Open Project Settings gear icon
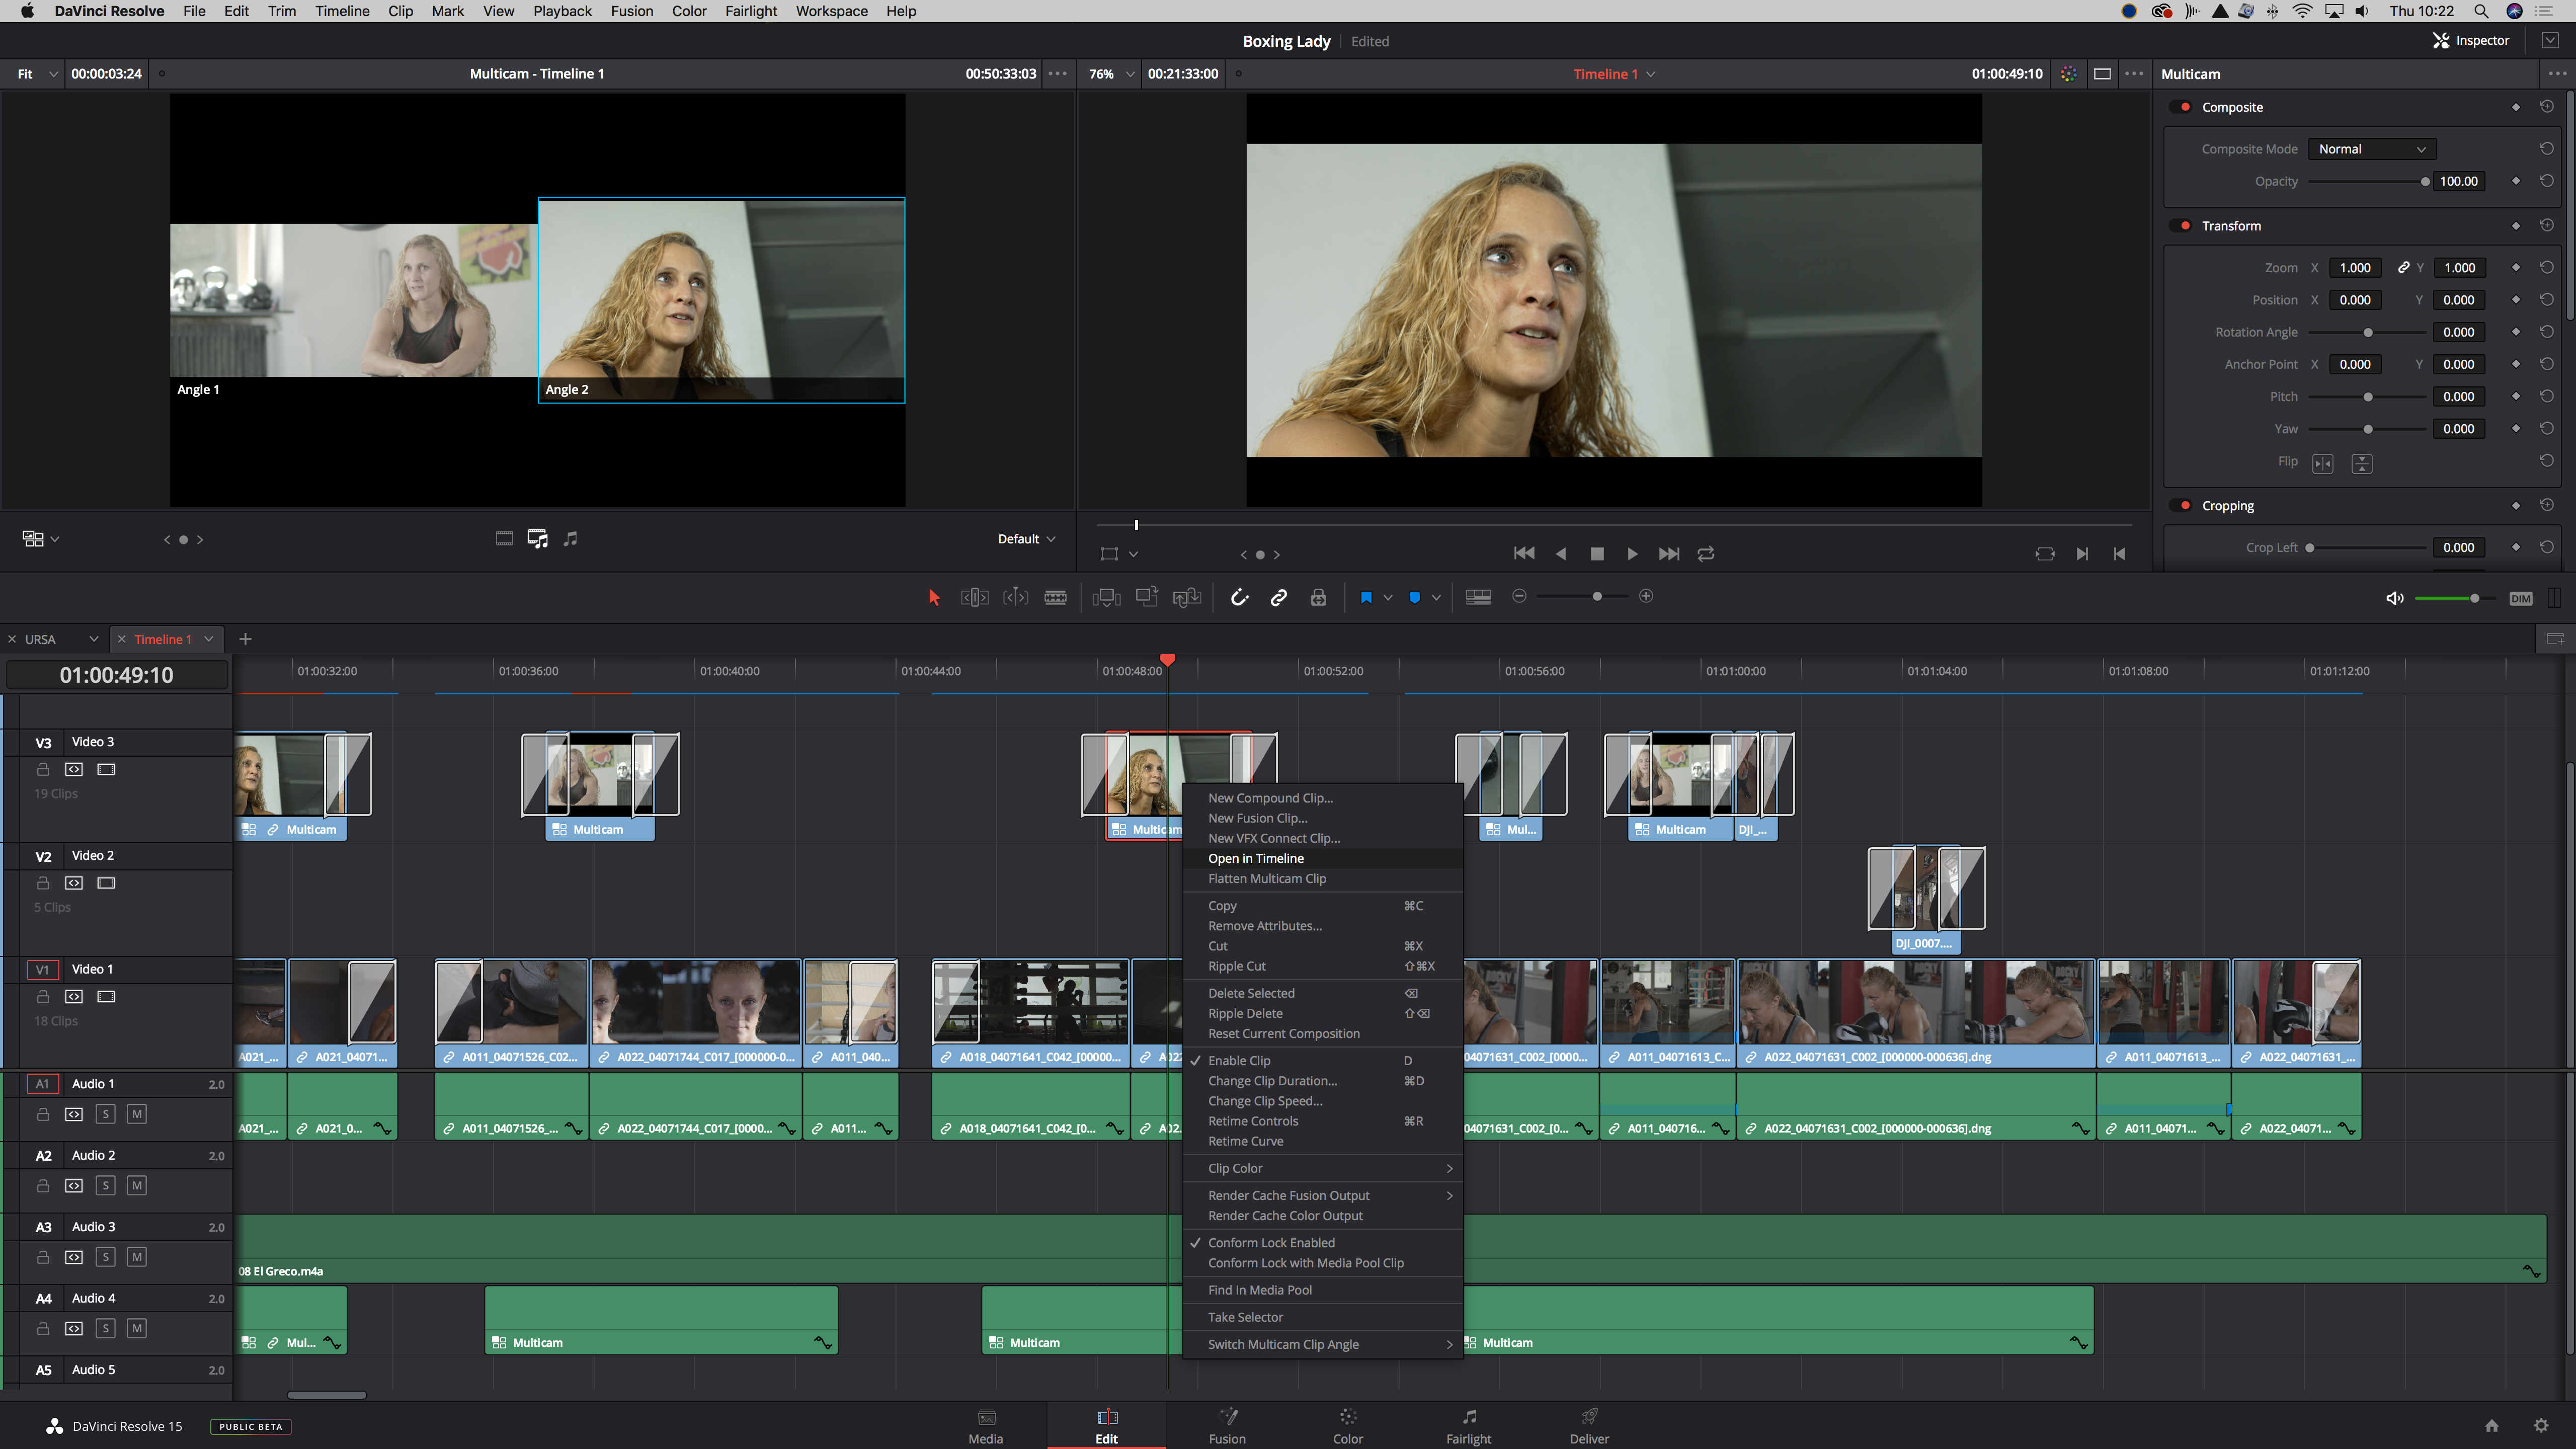 [2541, 1426]
